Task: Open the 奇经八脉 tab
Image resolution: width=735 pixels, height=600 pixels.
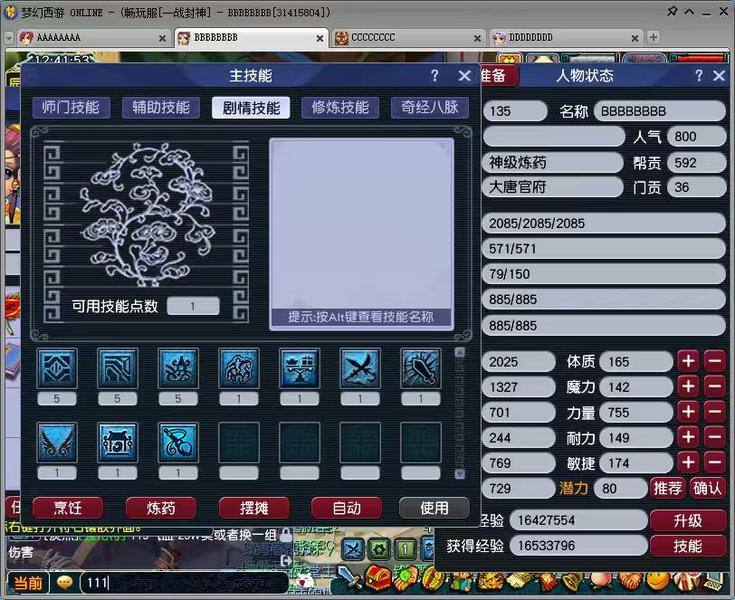Action: [430, 107]
